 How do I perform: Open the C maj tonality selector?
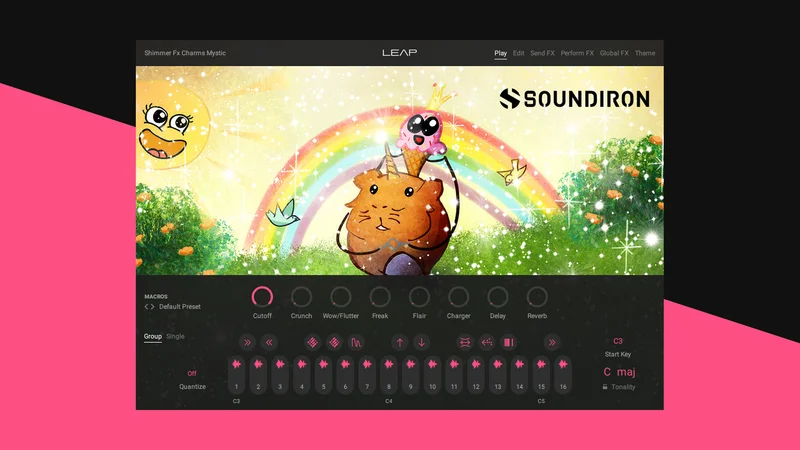[619, 372]
